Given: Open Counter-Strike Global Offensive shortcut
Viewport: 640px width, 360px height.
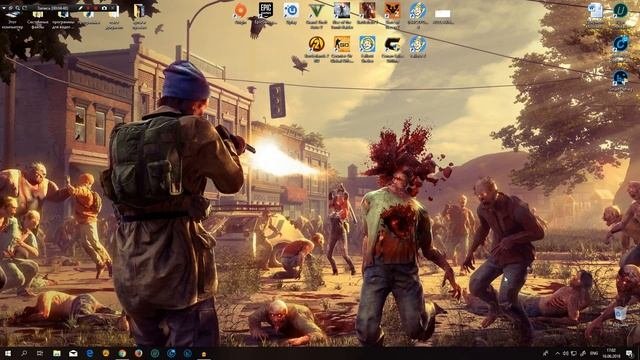Looking at the screenshot, I should pyautogui.click(x=342, y=49).
